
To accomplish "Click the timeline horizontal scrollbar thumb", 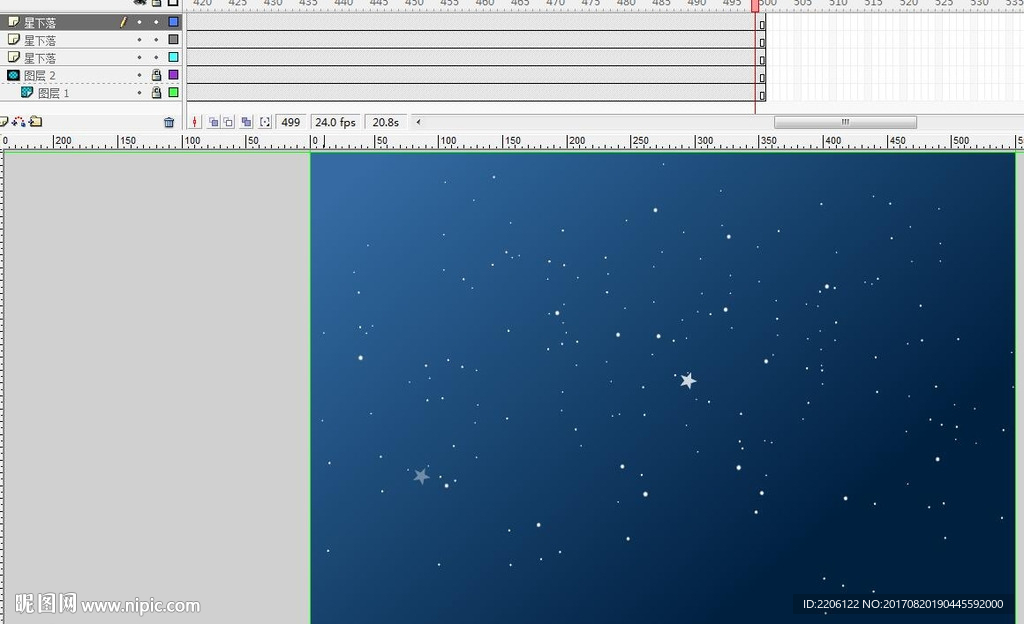I will 845,122.
